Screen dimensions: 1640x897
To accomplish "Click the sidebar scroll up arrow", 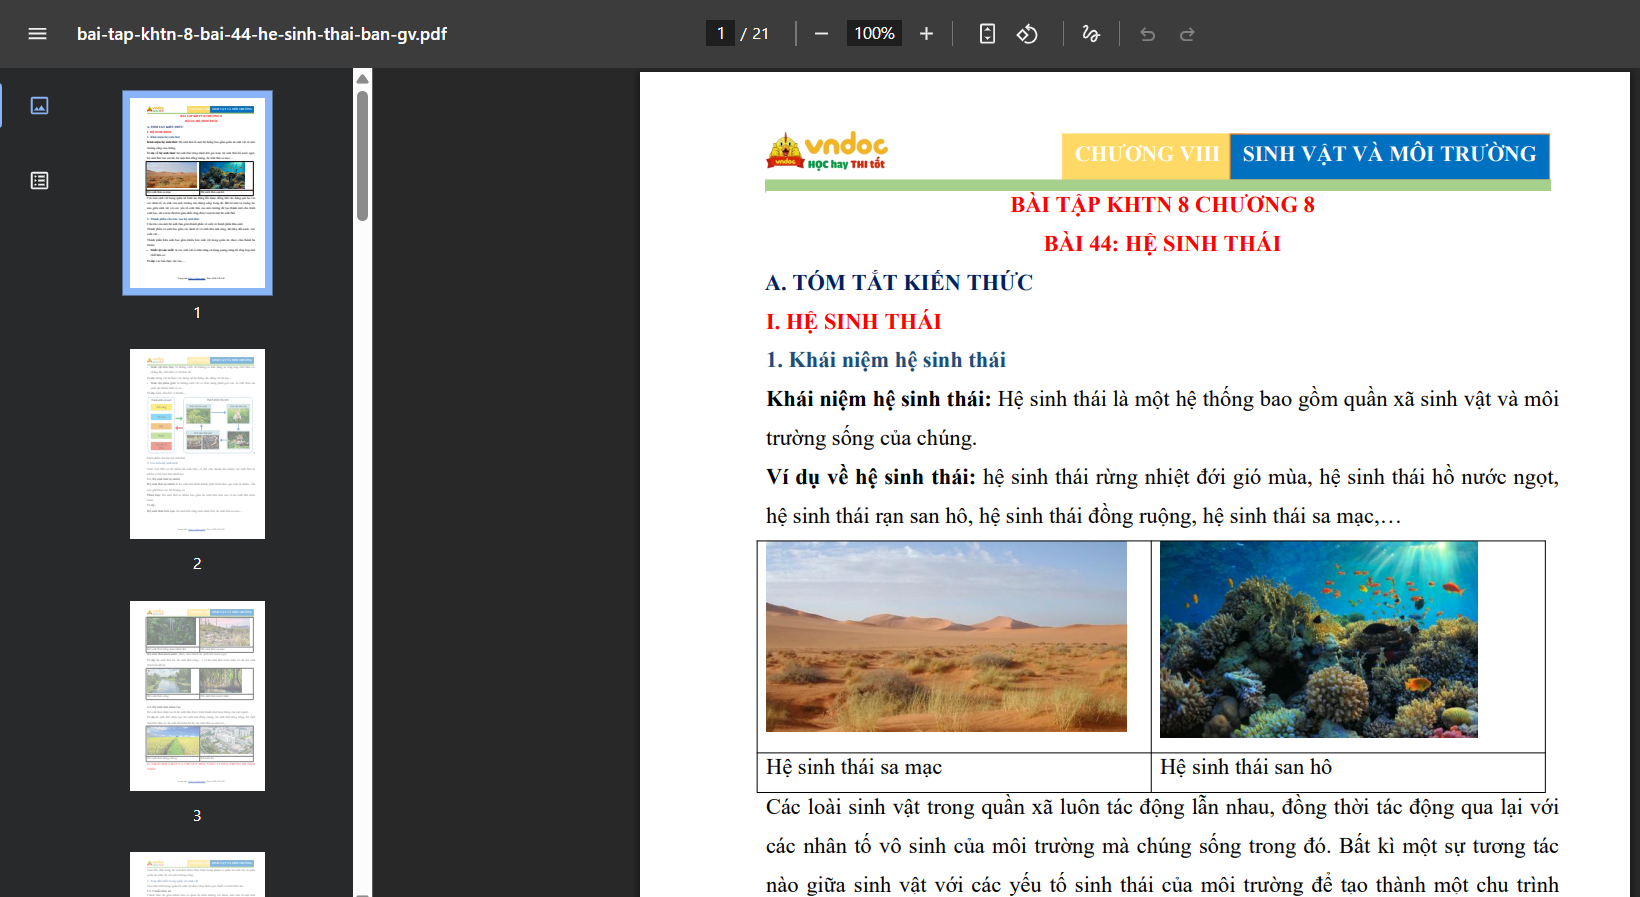I will click(363, 79).
